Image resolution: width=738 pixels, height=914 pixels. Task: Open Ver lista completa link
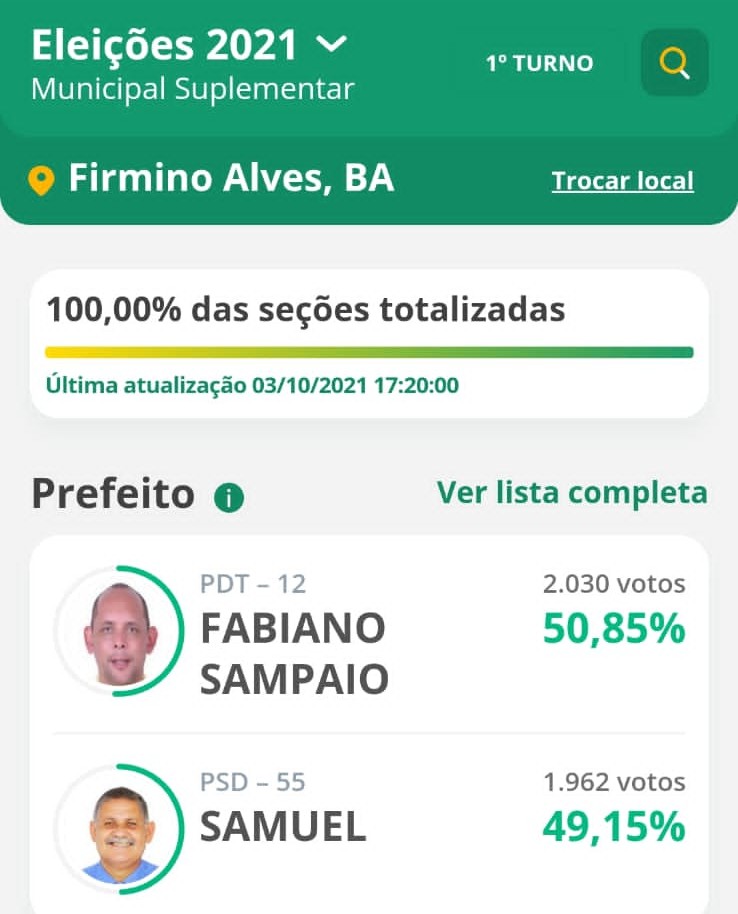(x=572, y=493)
